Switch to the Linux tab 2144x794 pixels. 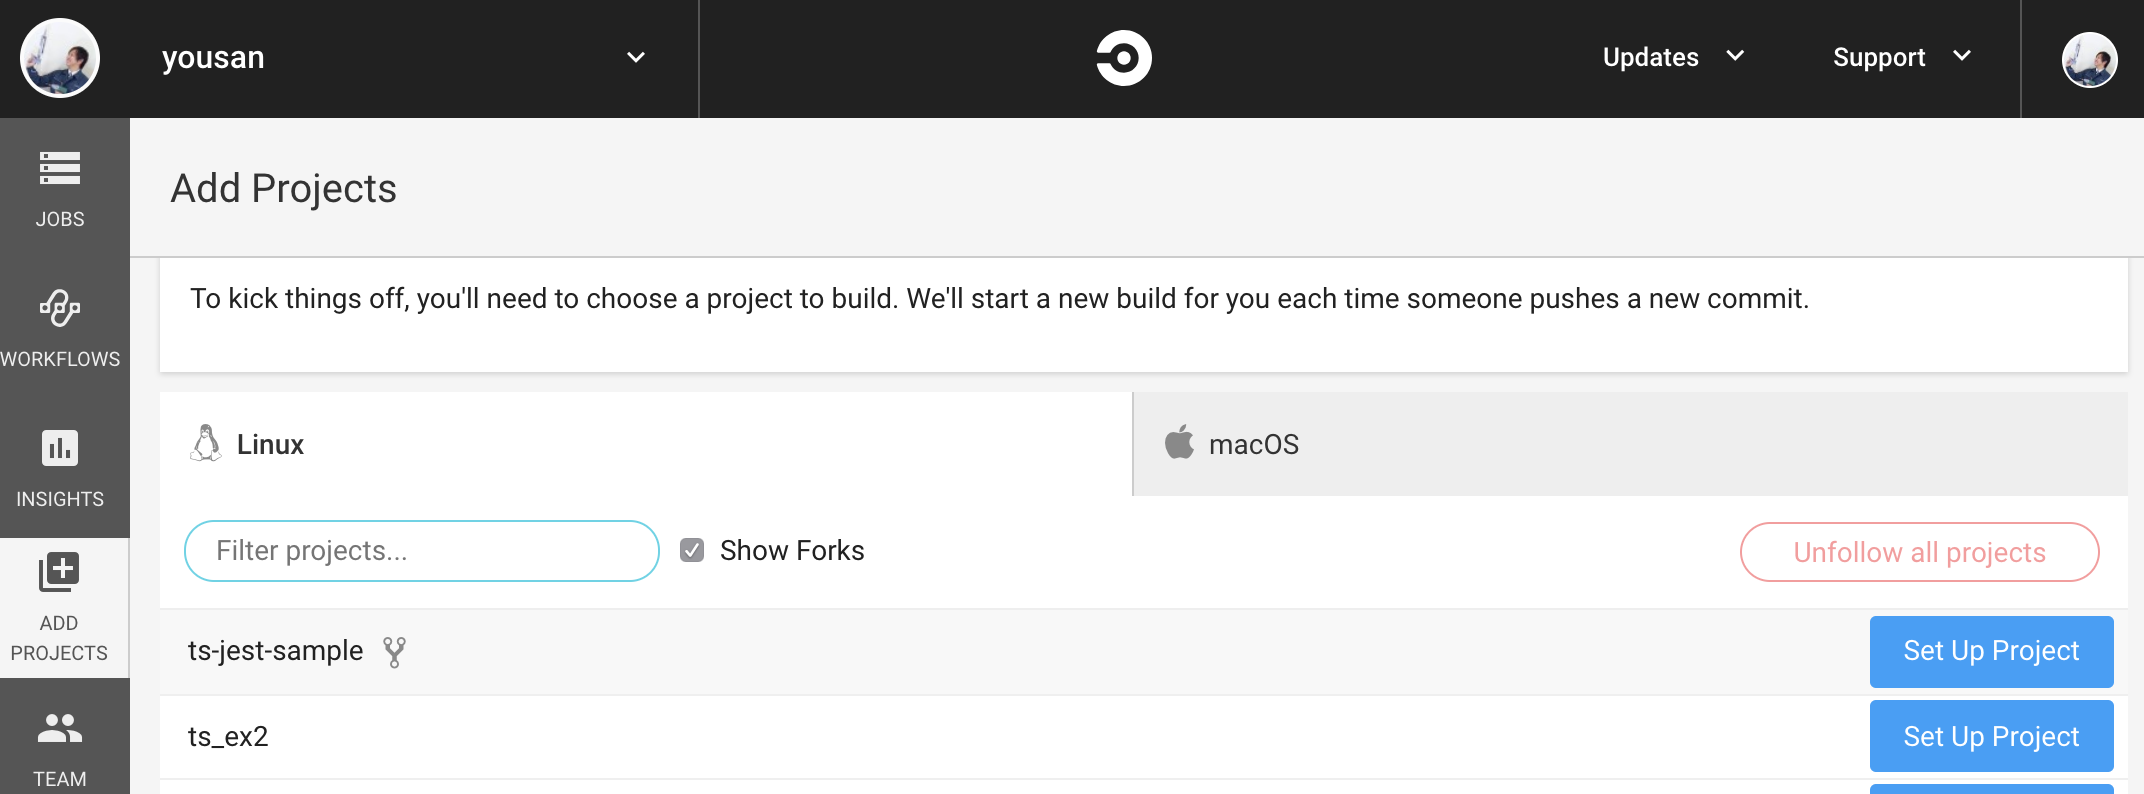pyautogui.click(x=646, y=444)
